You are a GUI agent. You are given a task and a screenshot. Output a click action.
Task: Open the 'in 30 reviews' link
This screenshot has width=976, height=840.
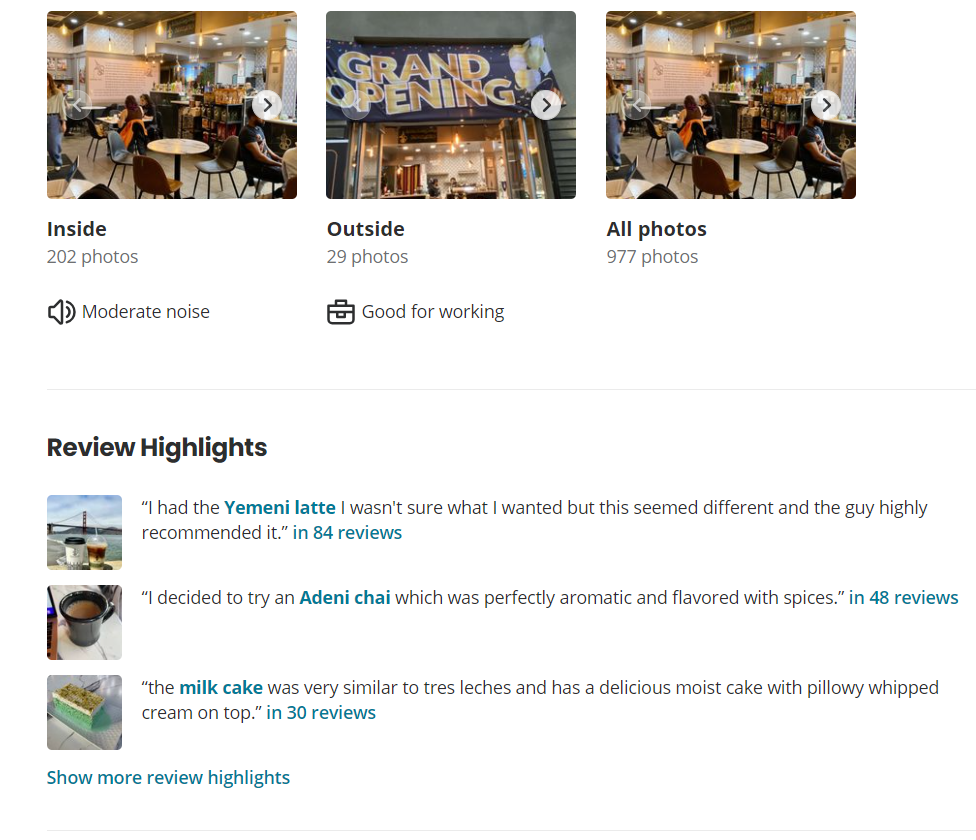(321, 712)
